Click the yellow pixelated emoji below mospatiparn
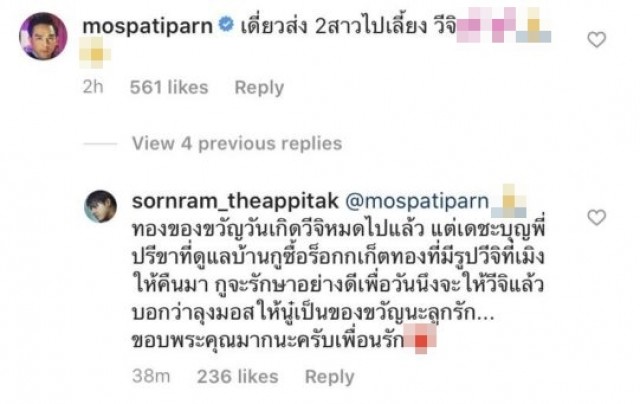This screenshot has width=640, height=404. coord(95,53)
